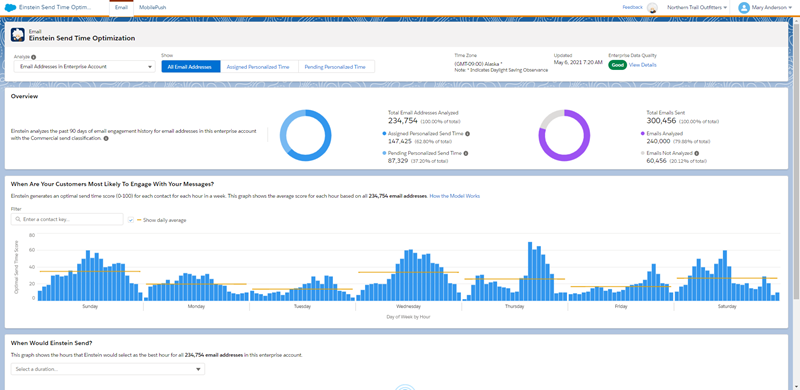Click the Feedback link
Viewport: 800px width, 390px height.
(633, 7)
